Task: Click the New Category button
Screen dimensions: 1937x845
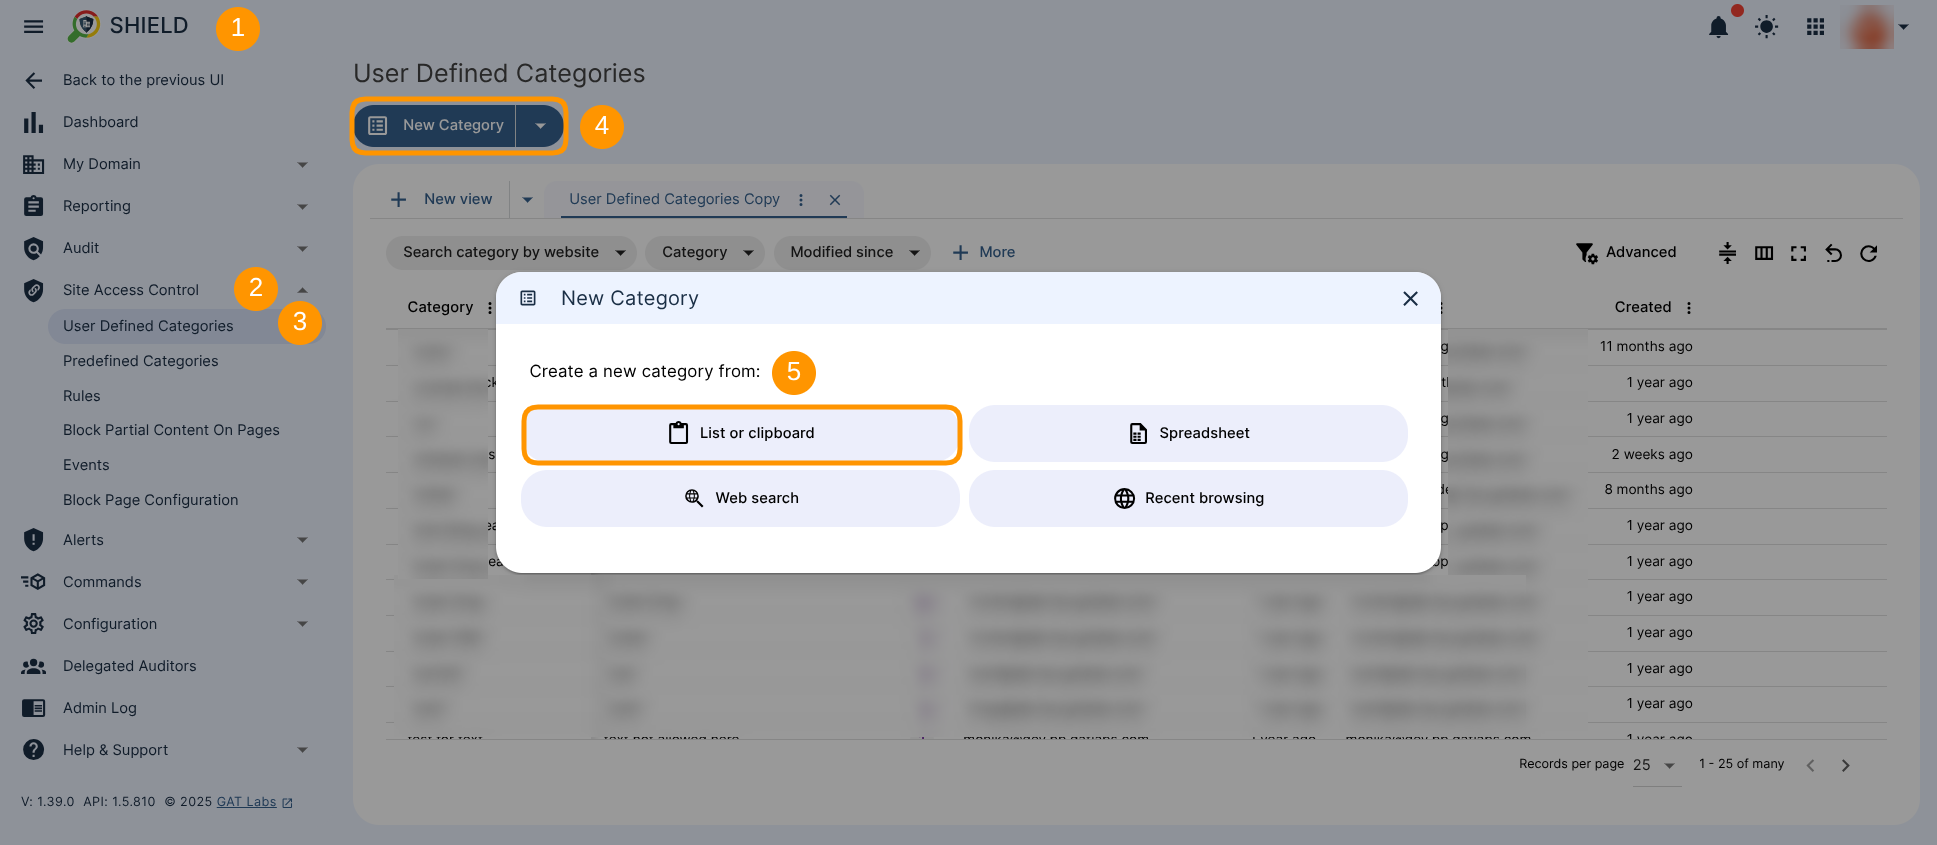Action: pos(435,126)
